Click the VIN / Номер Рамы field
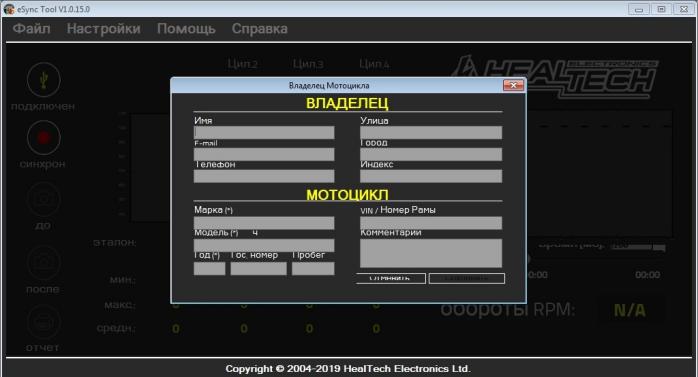The height and width of the screenshot is (377, 698). coord(431,223)
